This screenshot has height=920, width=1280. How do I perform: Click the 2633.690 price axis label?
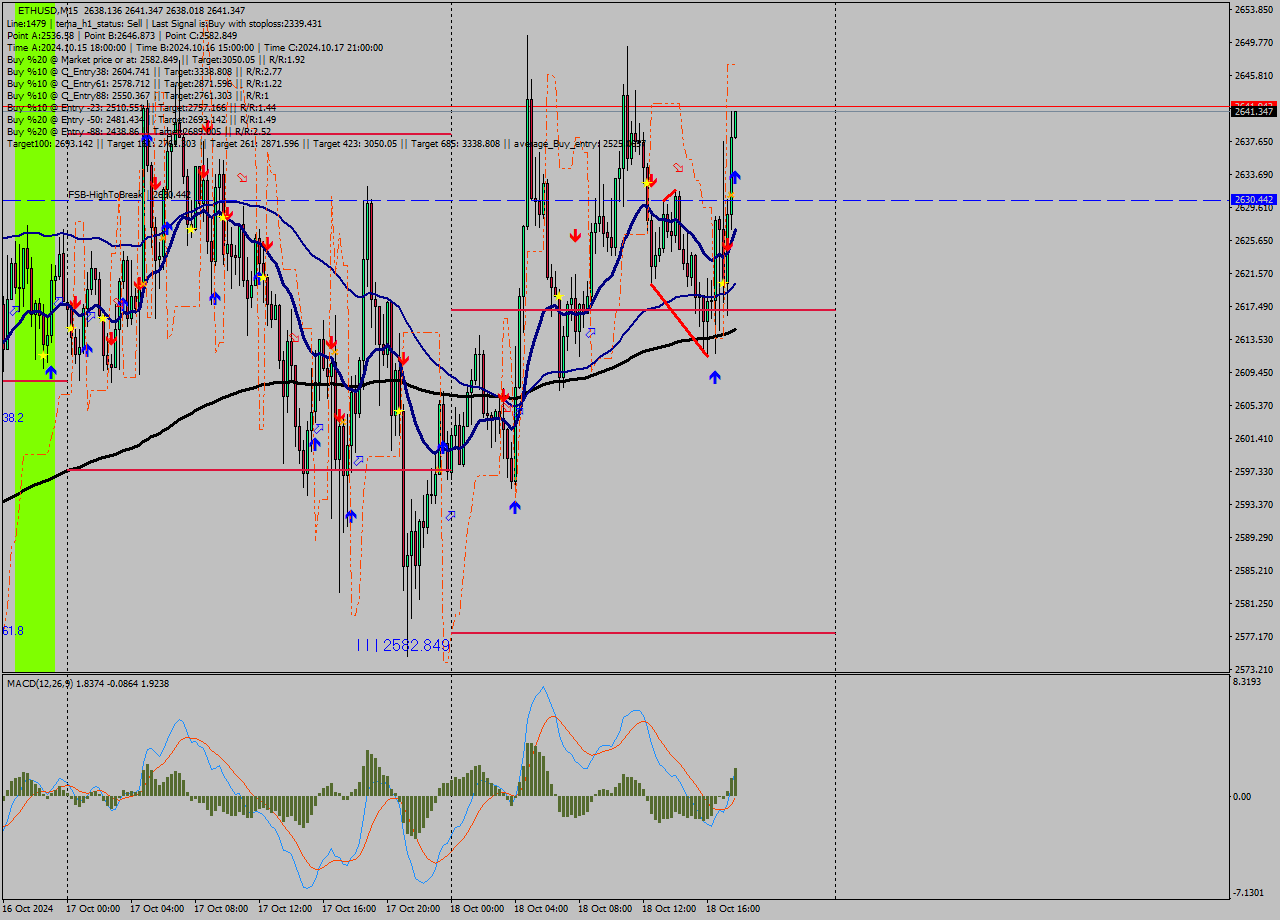coord(1254,174)
